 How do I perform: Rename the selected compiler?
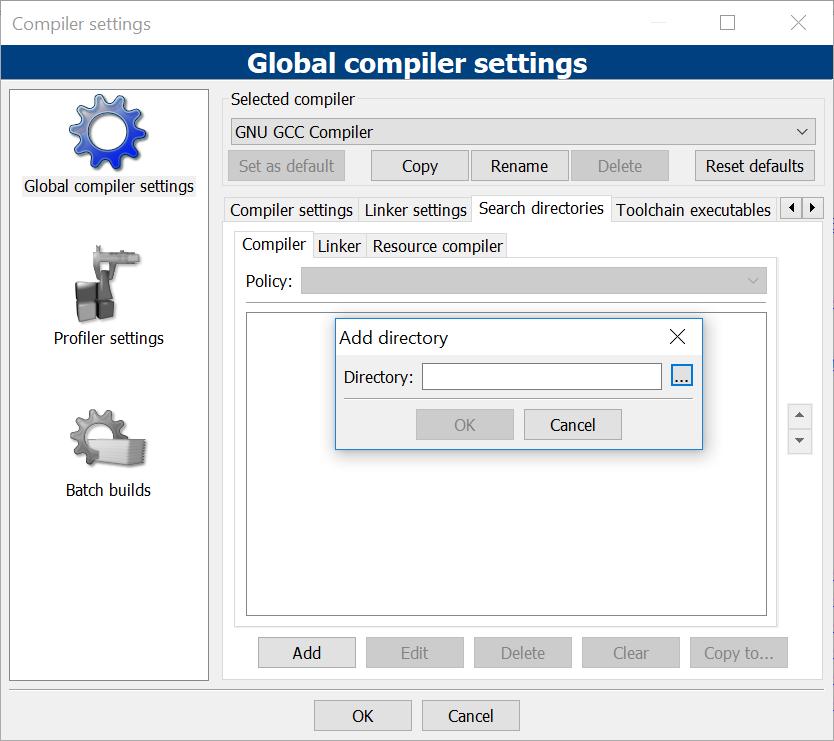click(x=519, y=166)
